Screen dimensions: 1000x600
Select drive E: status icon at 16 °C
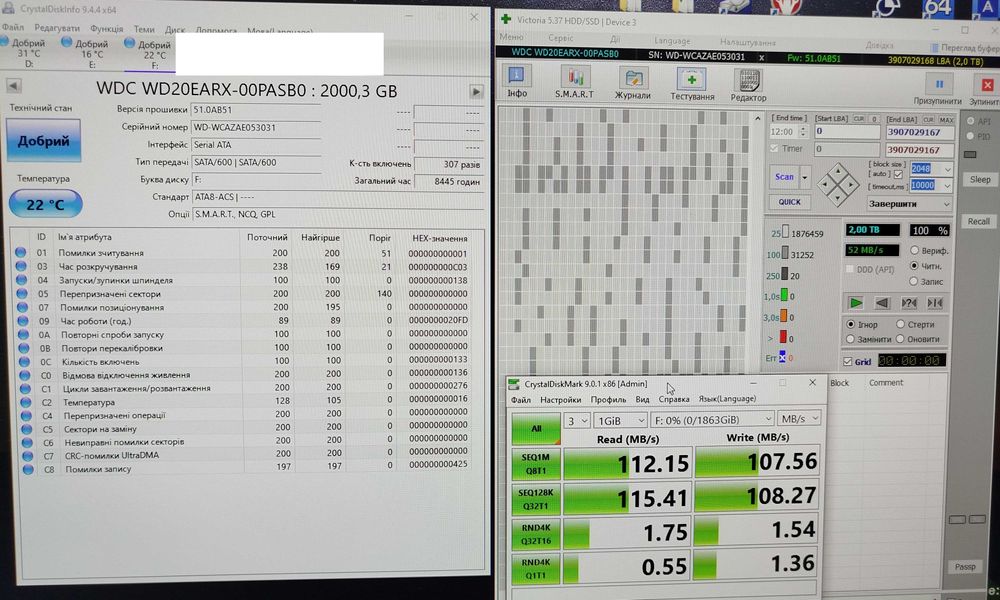click(x=66, y=42)
